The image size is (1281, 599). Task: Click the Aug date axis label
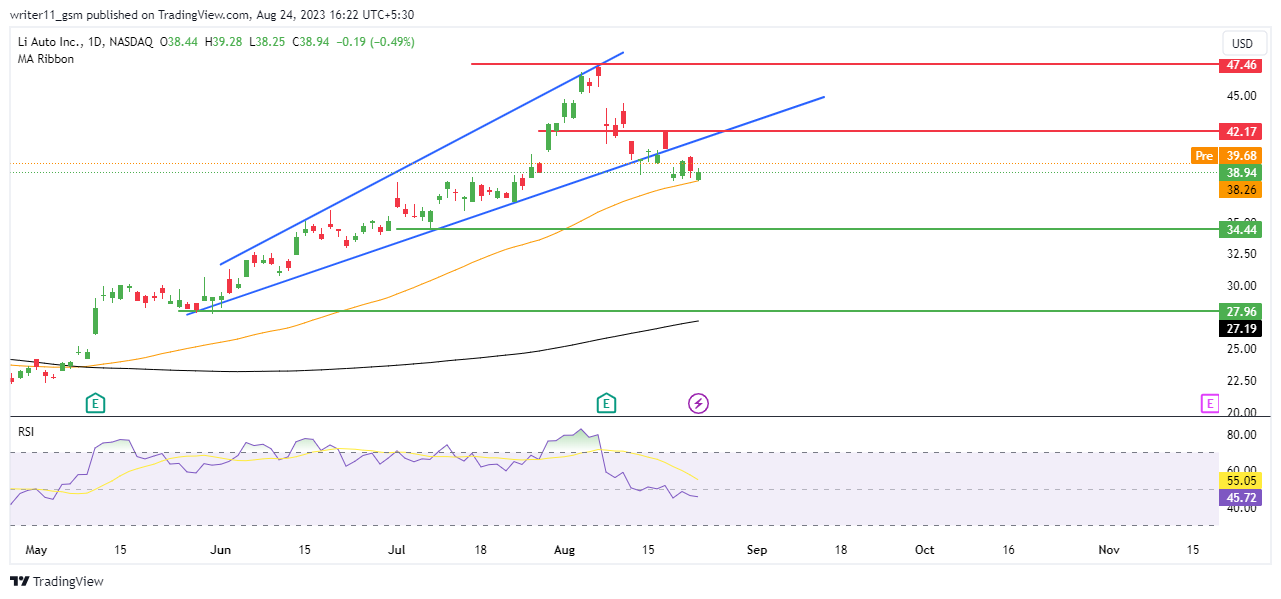pos(565,550)
